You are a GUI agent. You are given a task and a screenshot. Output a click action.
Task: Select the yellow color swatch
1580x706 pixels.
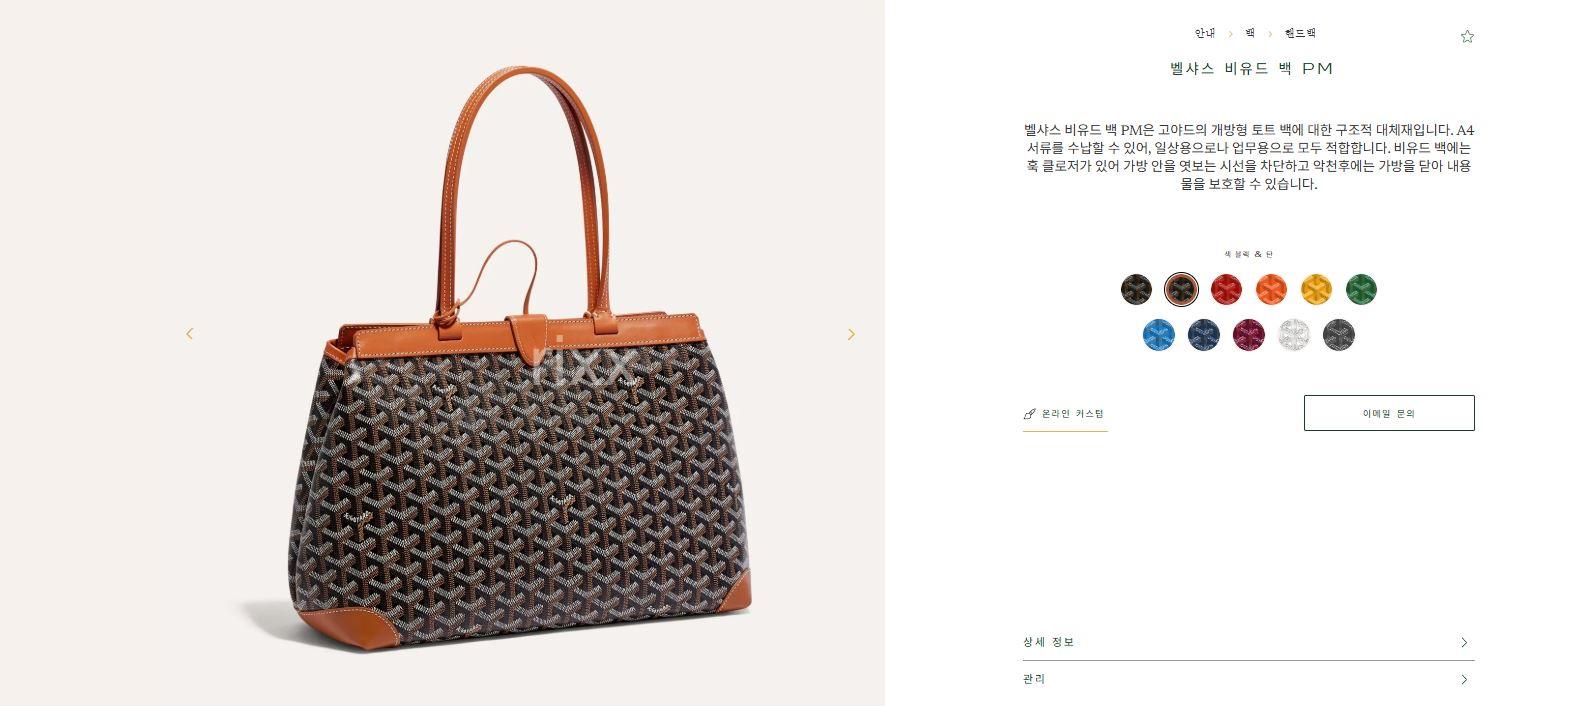1316,289
